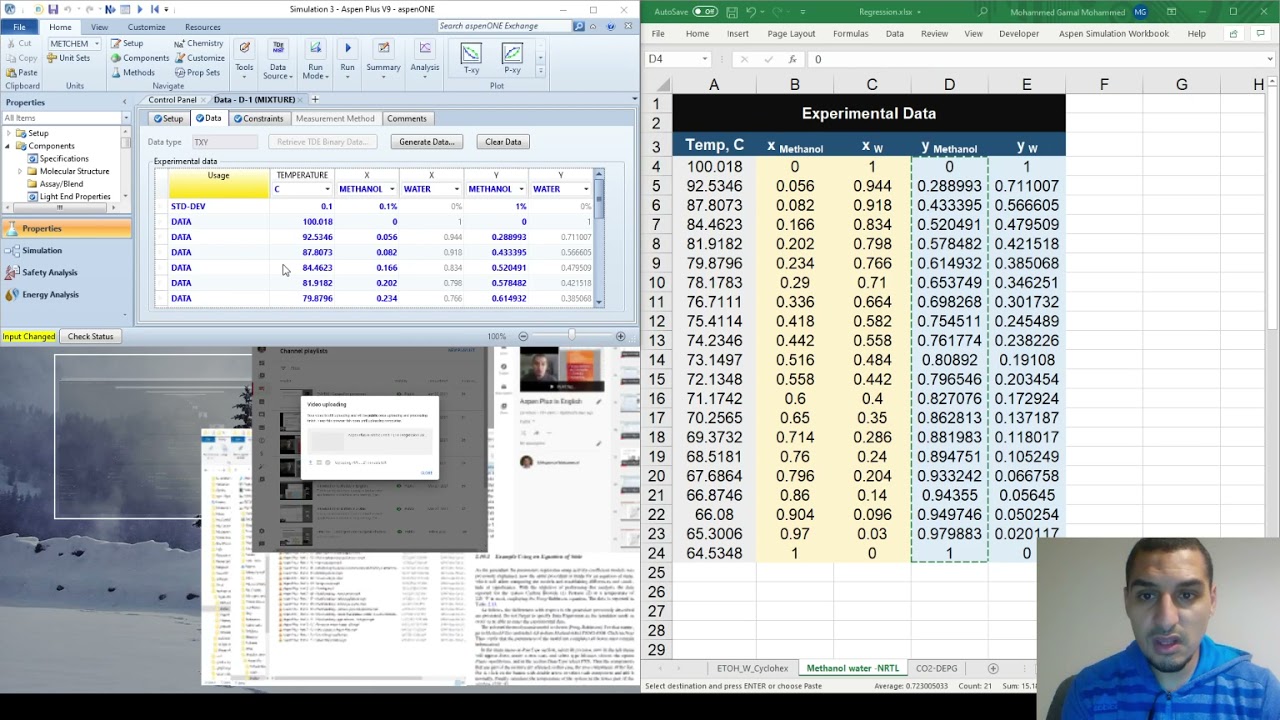1280x720 pixels.
Task: Select Excel cell with Temp 100.018
Action: click(x=714, y=167)
